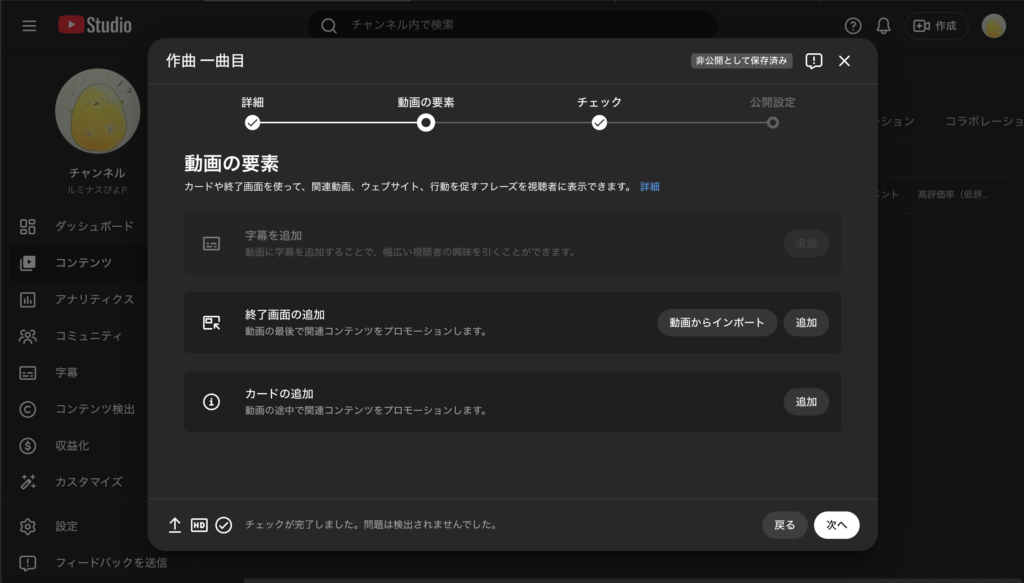The image size is (1024, 583).
Task: Select the 動画の要素 step
Action: click(x=426, y=122)
